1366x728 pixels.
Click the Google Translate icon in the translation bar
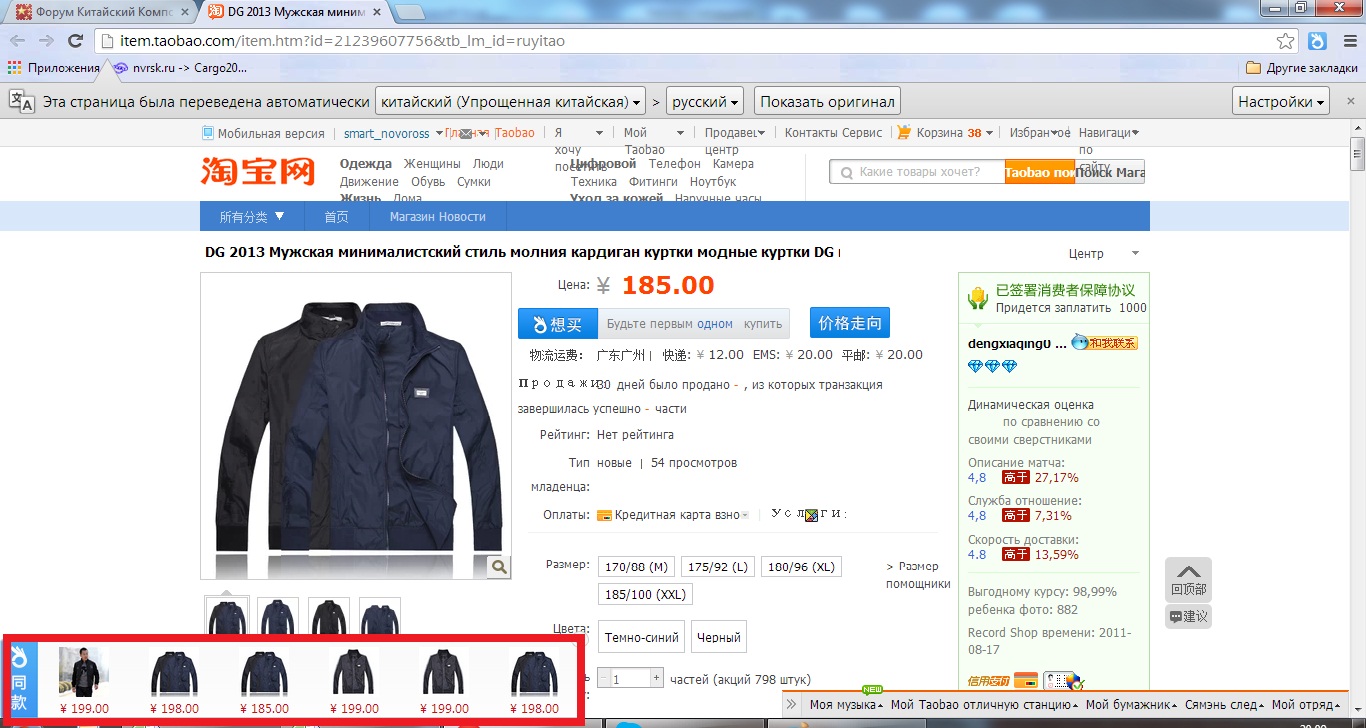(22, 101)
